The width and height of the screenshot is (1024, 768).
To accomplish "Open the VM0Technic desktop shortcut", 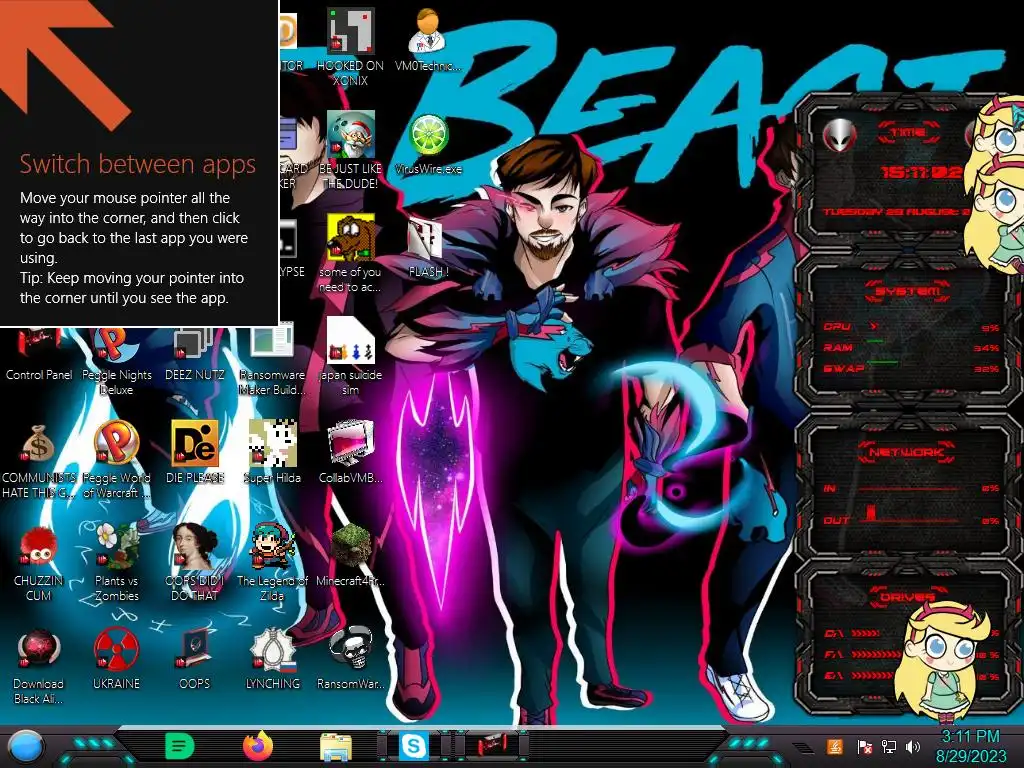I will point(428,40).
